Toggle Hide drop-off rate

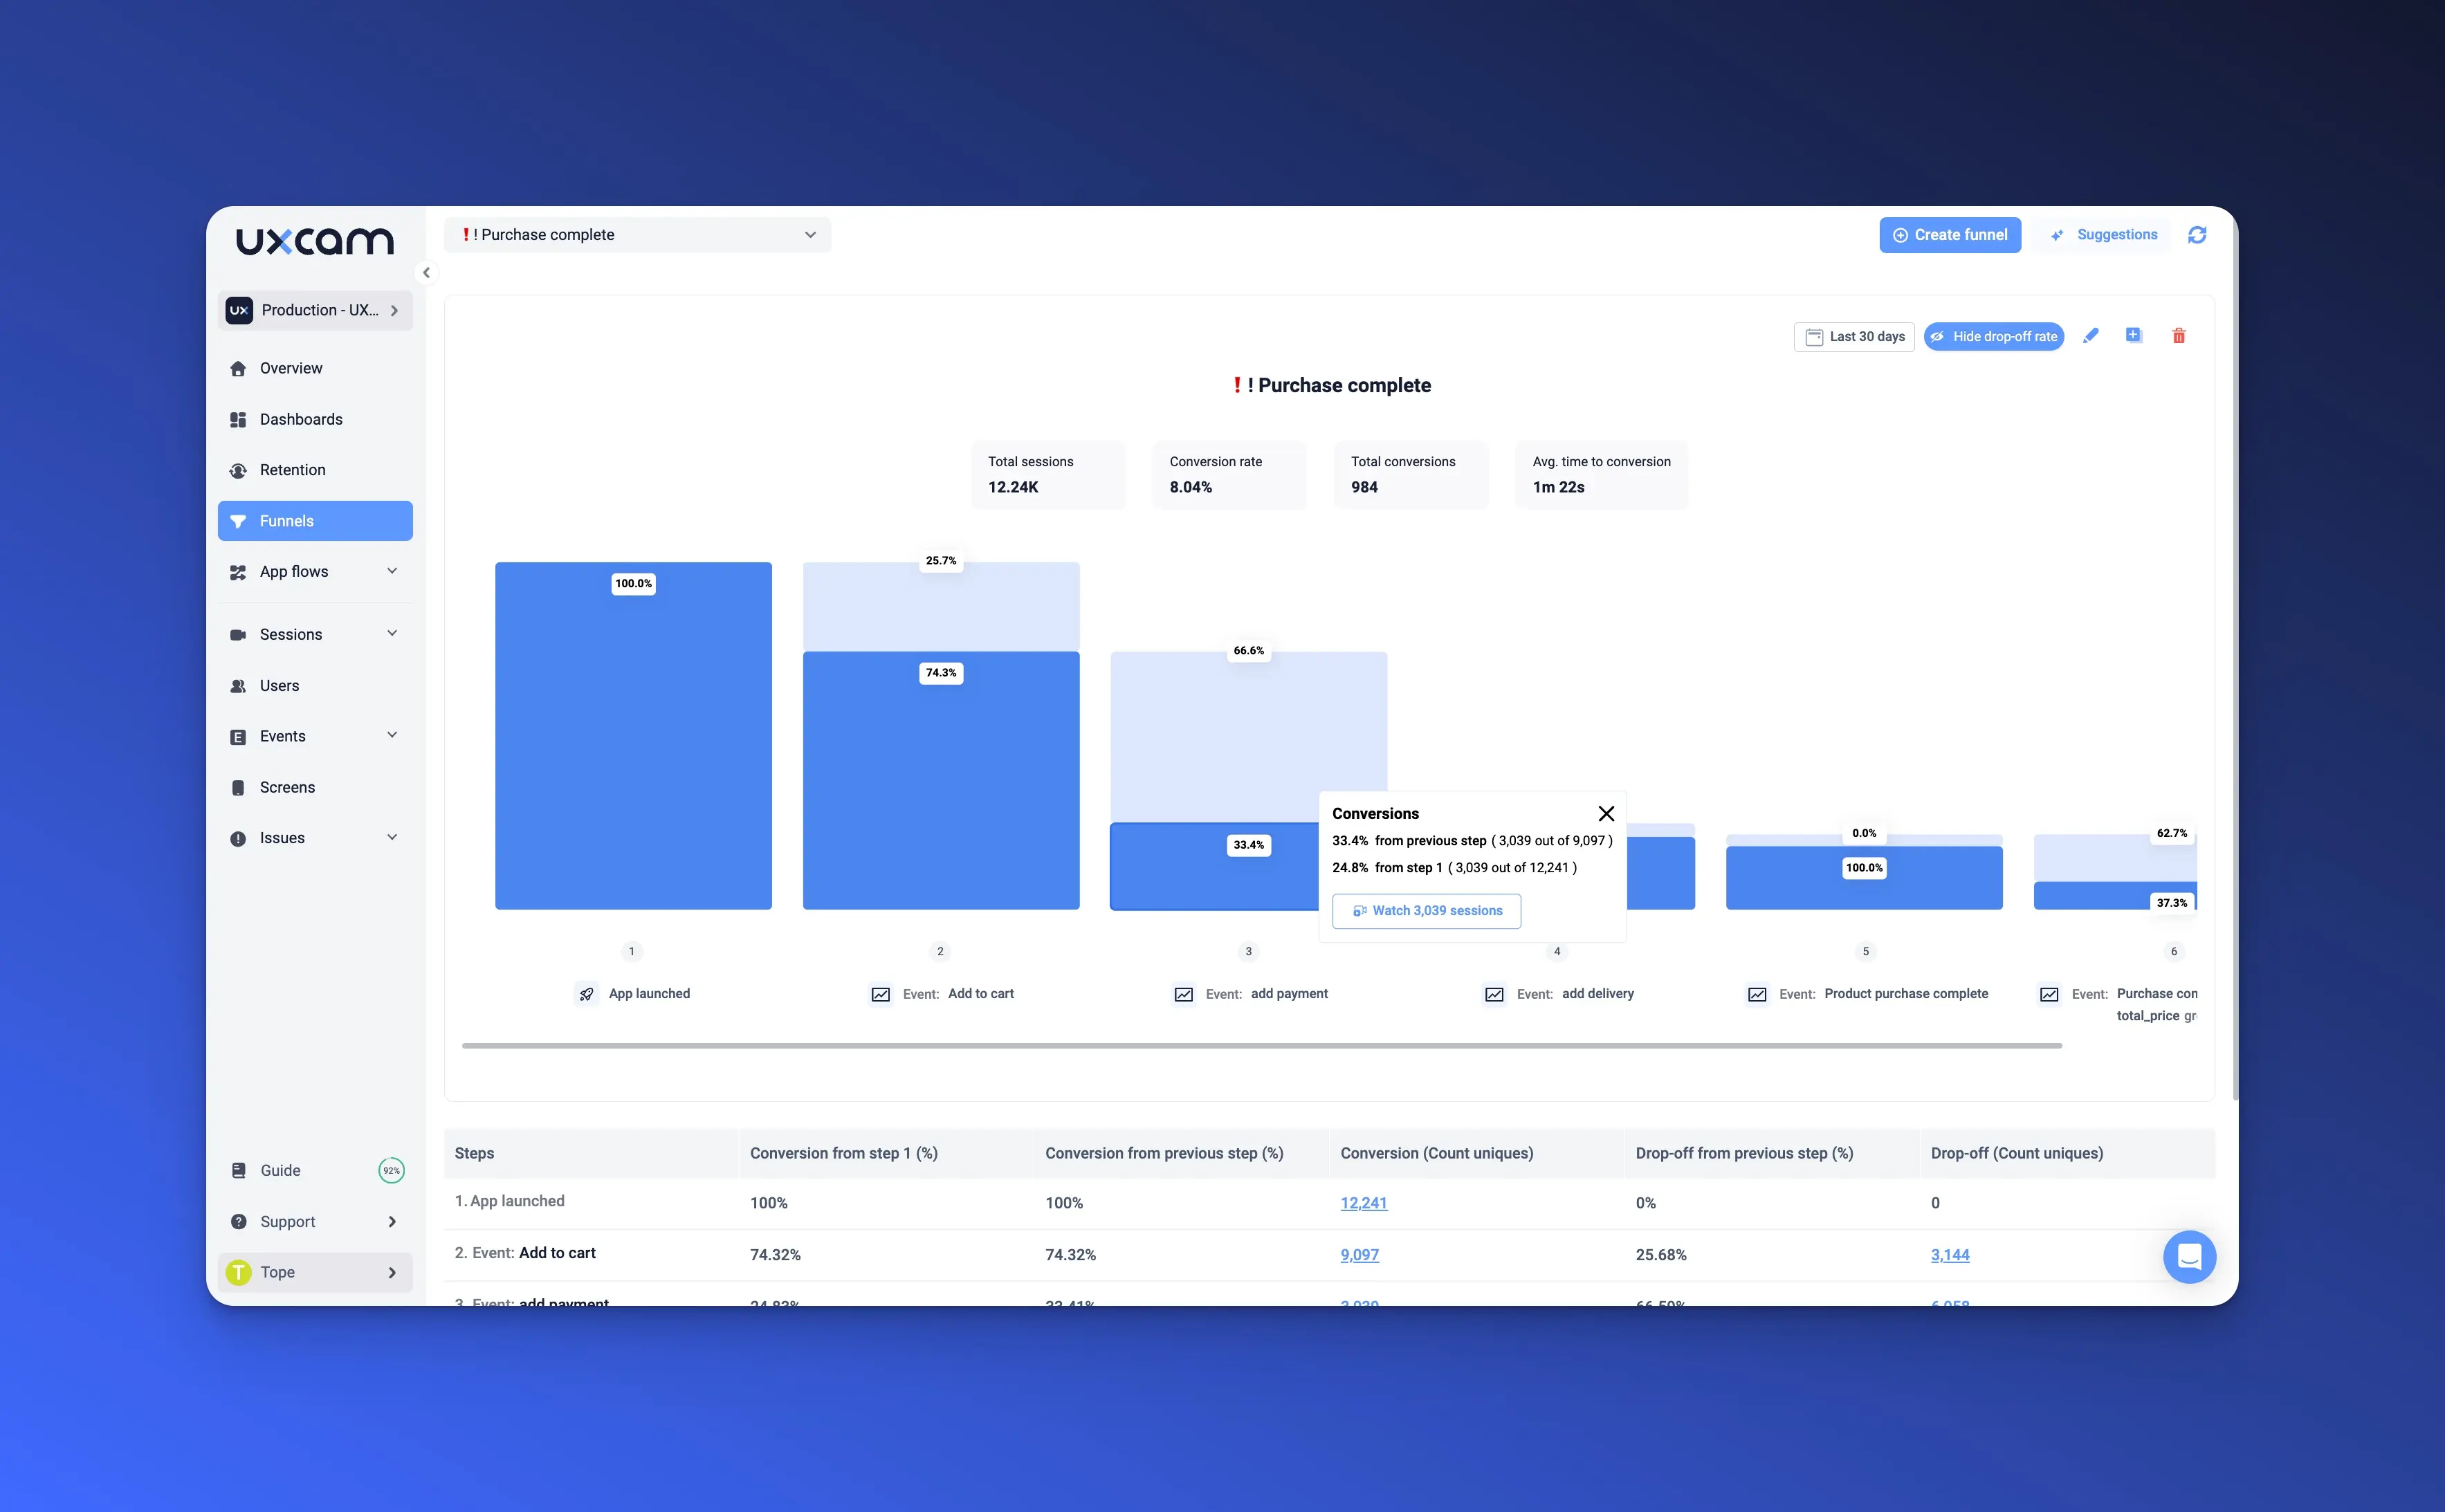click(1993, 337)
